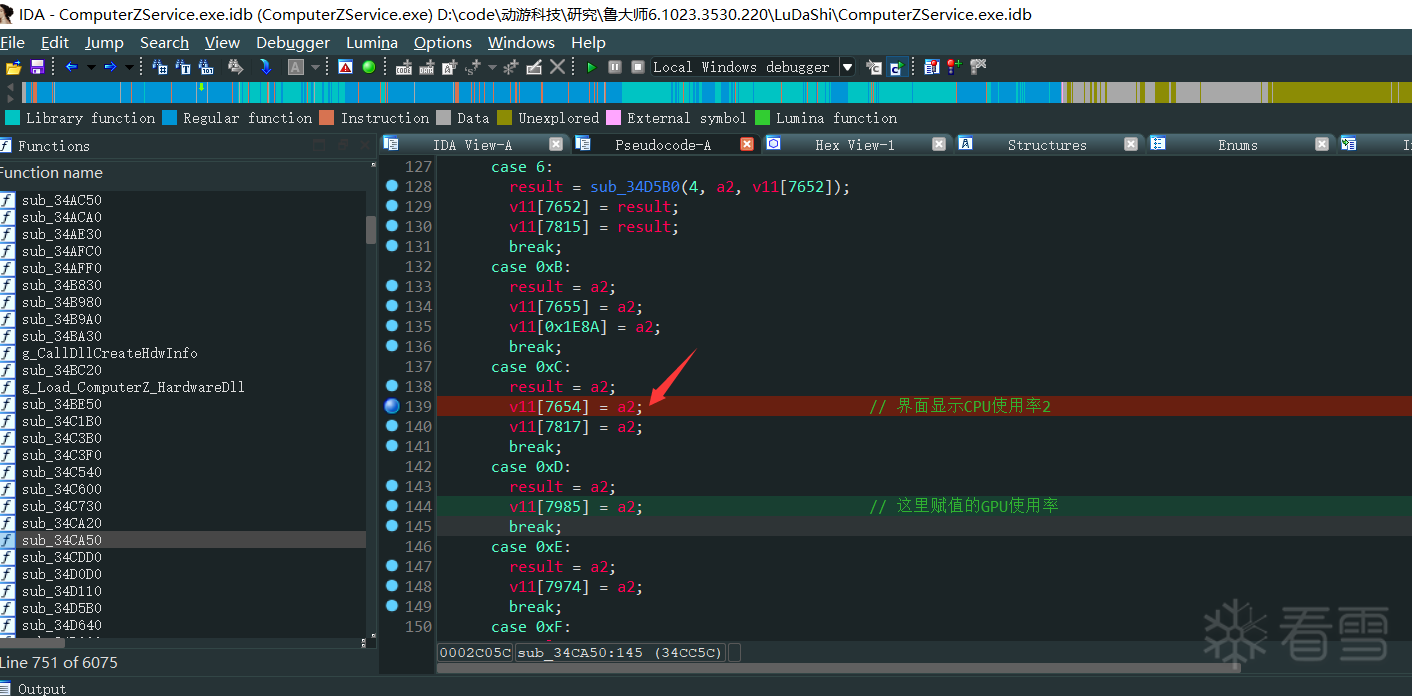Open the Lumina menu
This screenshot has height=696, width=1412.
point(371,42)
